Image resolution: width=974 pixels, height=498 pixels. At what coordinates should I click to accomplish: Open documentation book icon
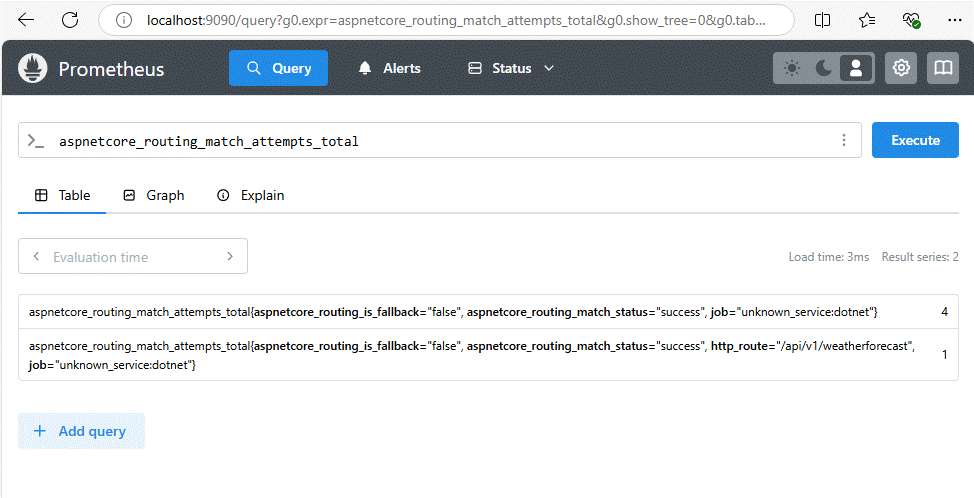coord(943,68)
